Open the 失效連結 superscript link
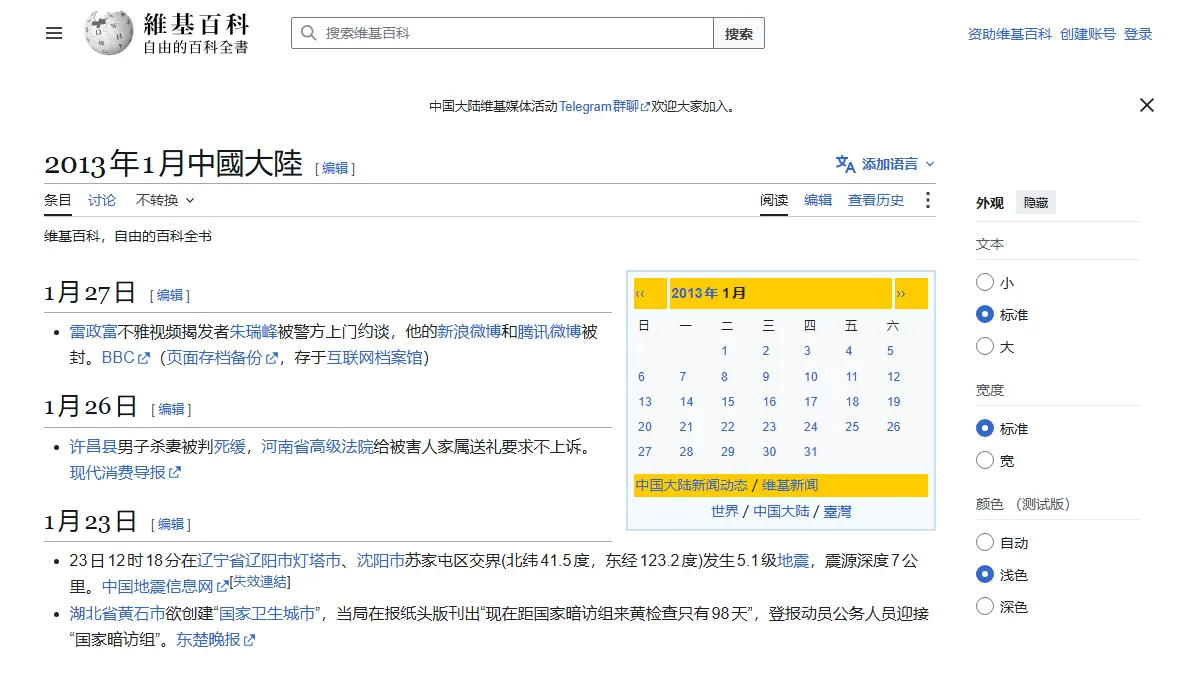Viewport: 1200px width, 675px height. tap(261, 581)
